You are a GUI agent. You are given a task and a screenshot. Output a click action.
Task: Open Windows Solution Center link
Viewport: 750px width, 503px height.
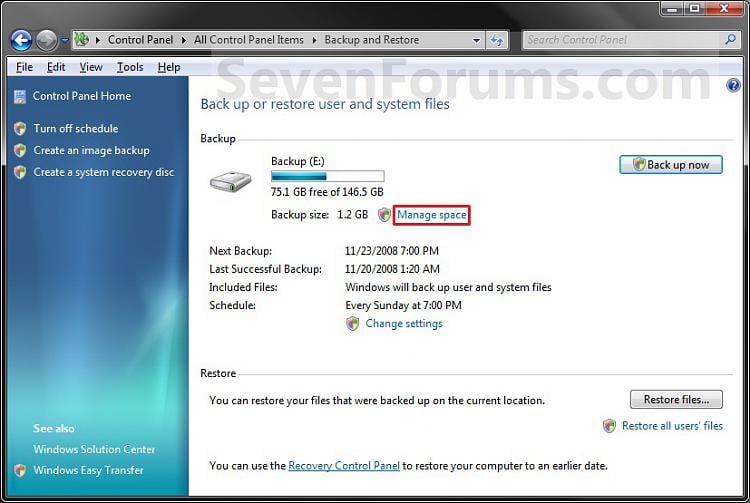tap(94, 449)
